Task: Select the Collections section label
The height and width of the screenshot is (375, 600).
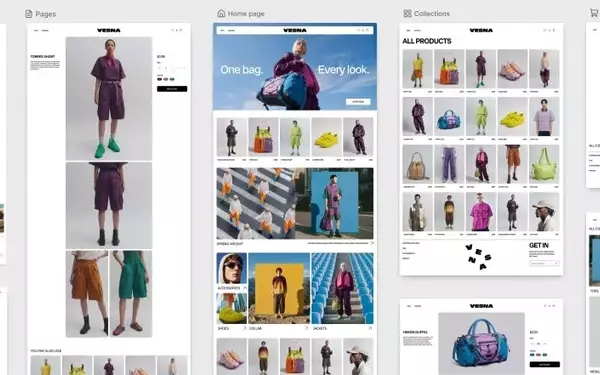Action: tap(432, 14)
